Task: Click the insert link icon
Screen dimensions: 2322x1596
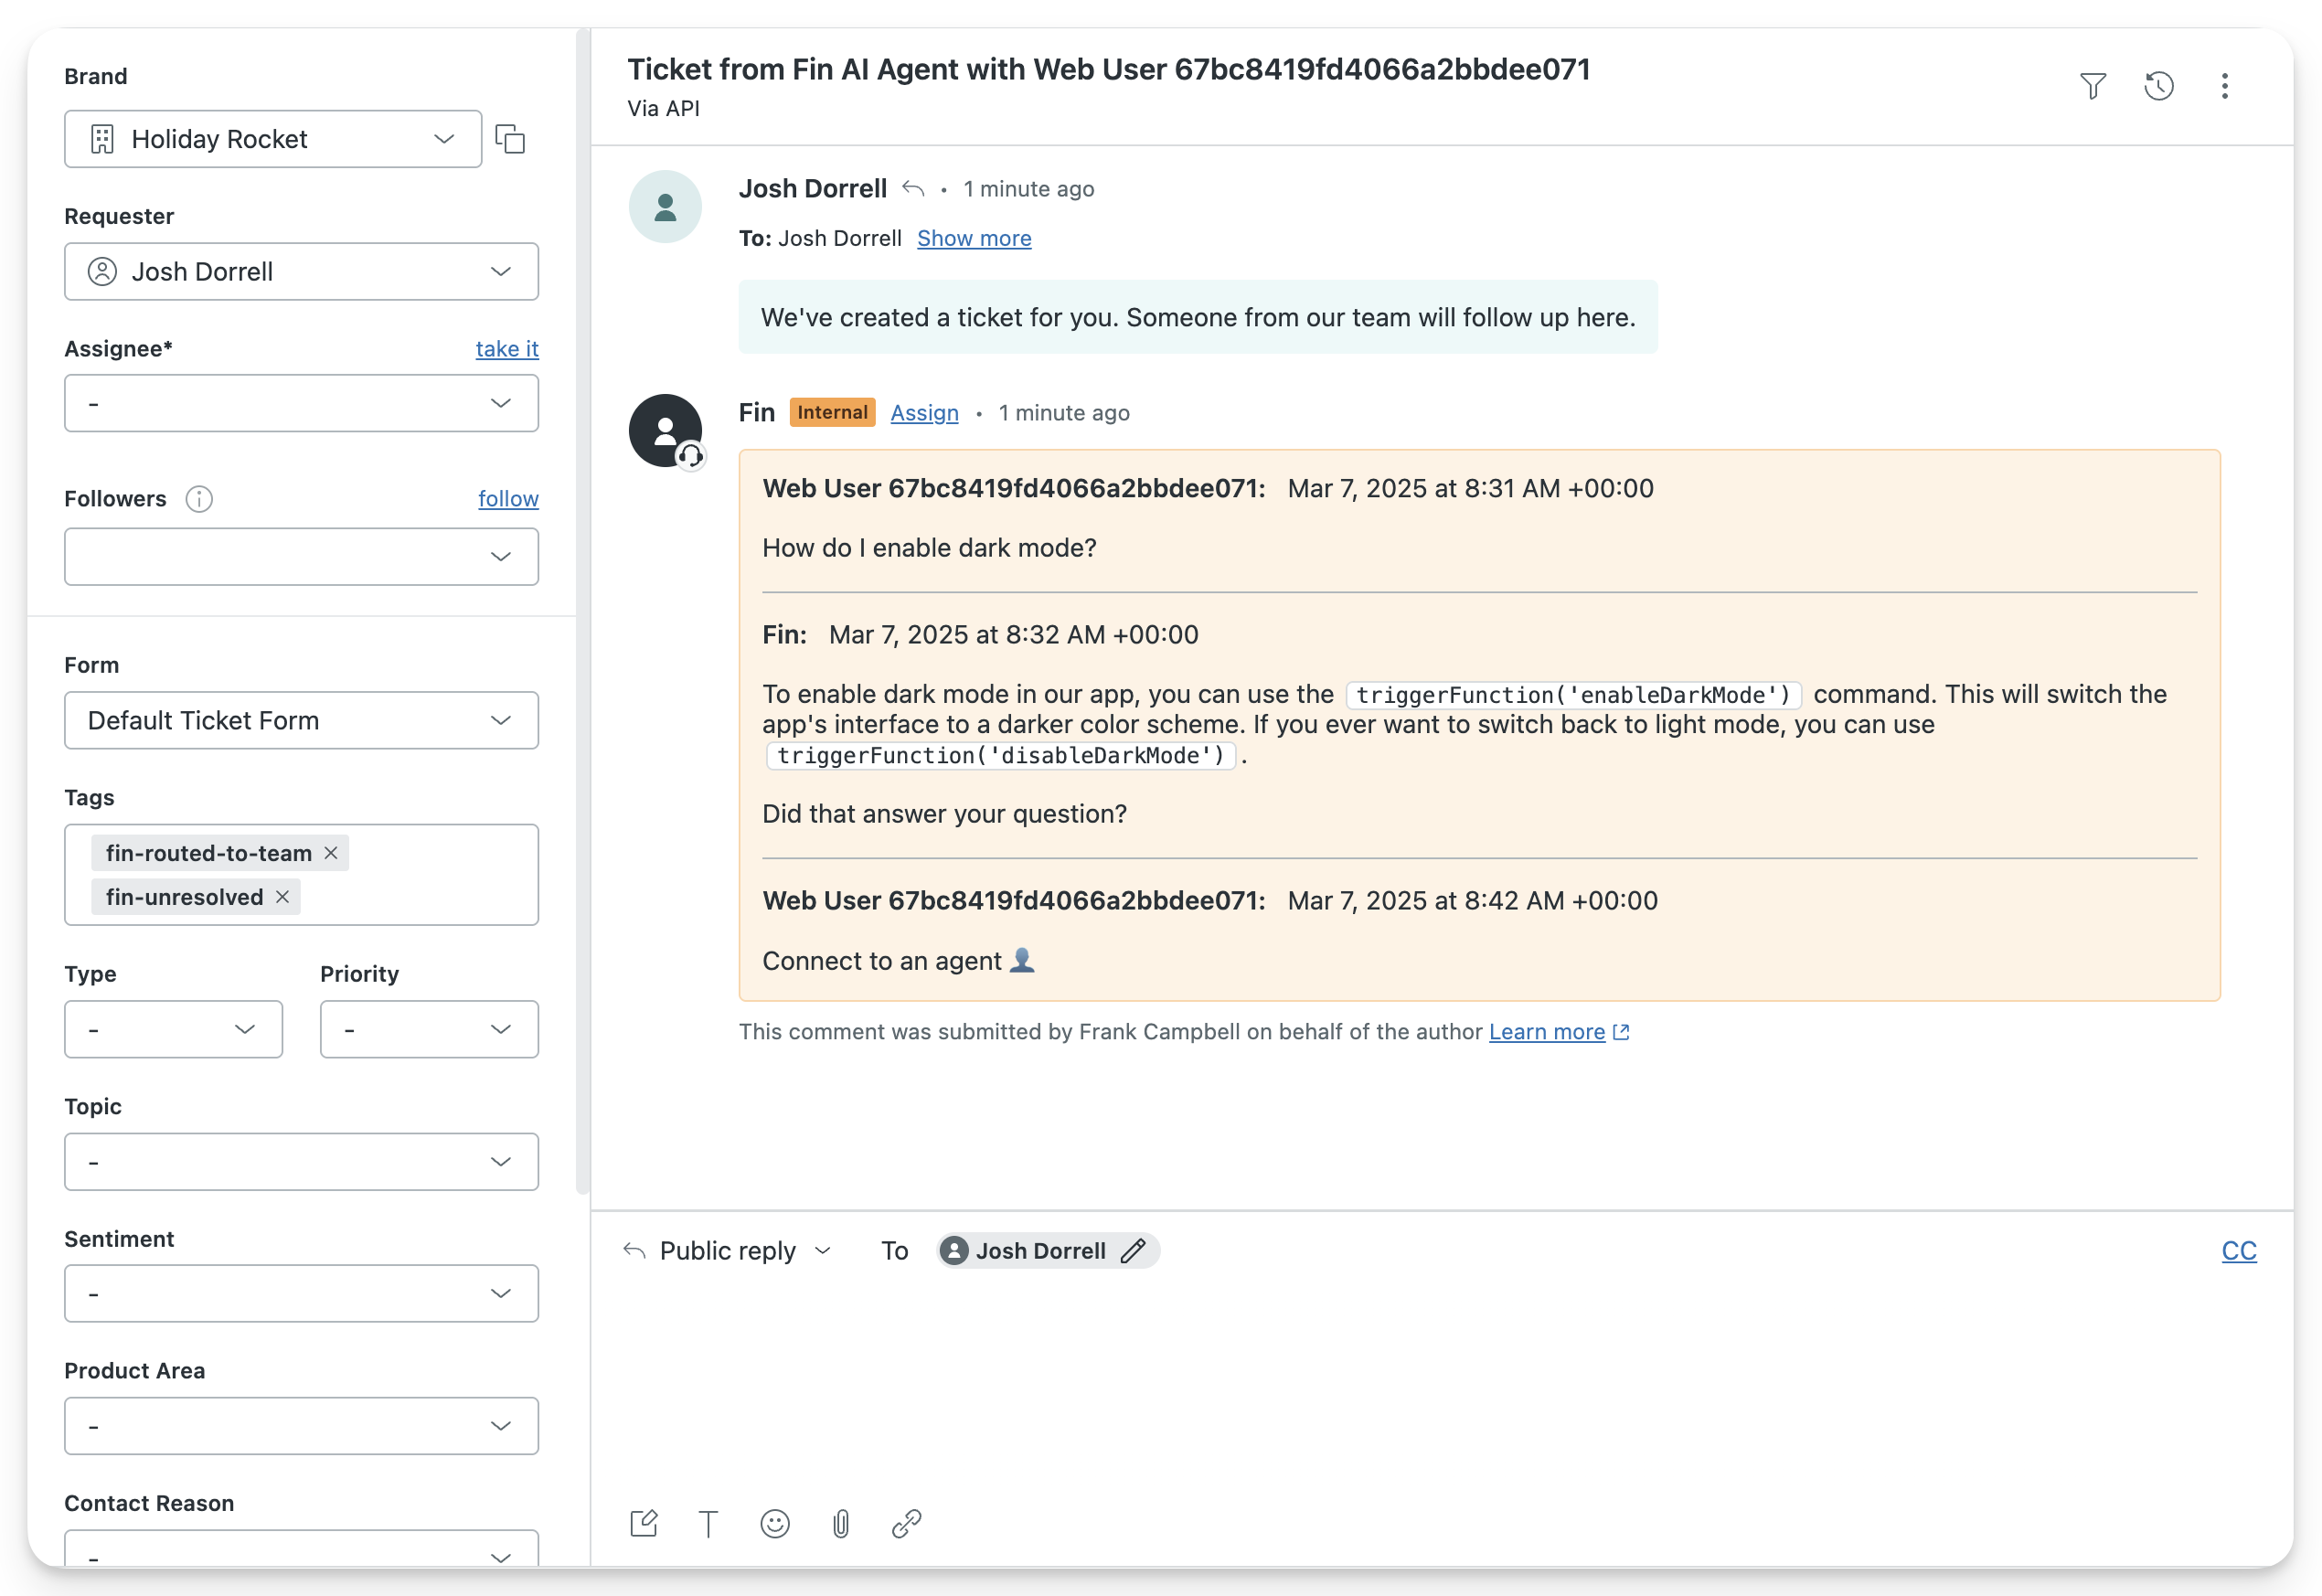Action: 906,1523
